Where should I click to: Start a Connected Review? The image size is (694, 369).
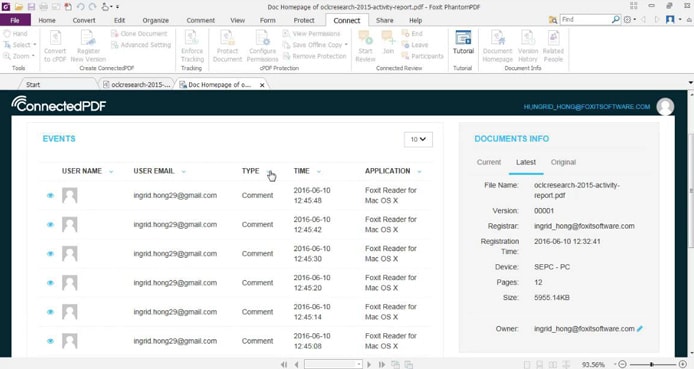[x=366, y=46]
